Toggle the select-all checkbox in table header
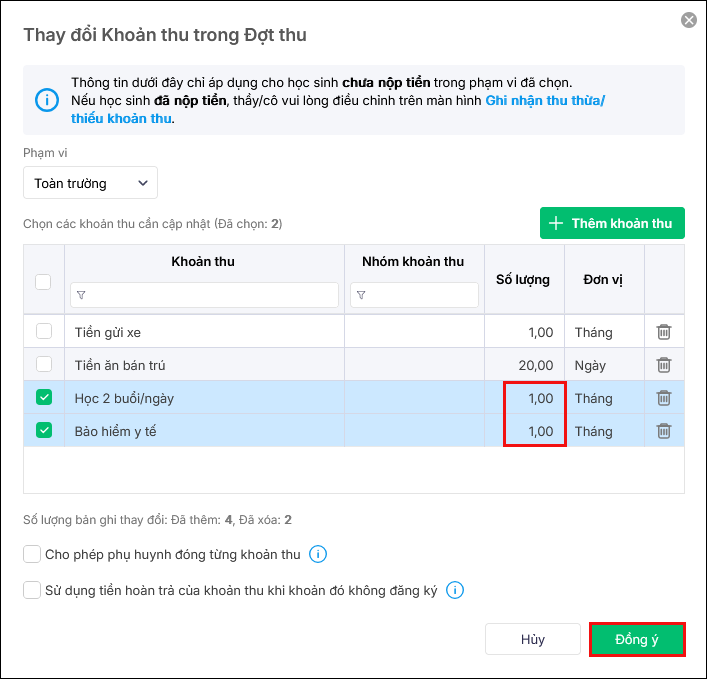Screen dimensions: 707x679 [43, 282]
